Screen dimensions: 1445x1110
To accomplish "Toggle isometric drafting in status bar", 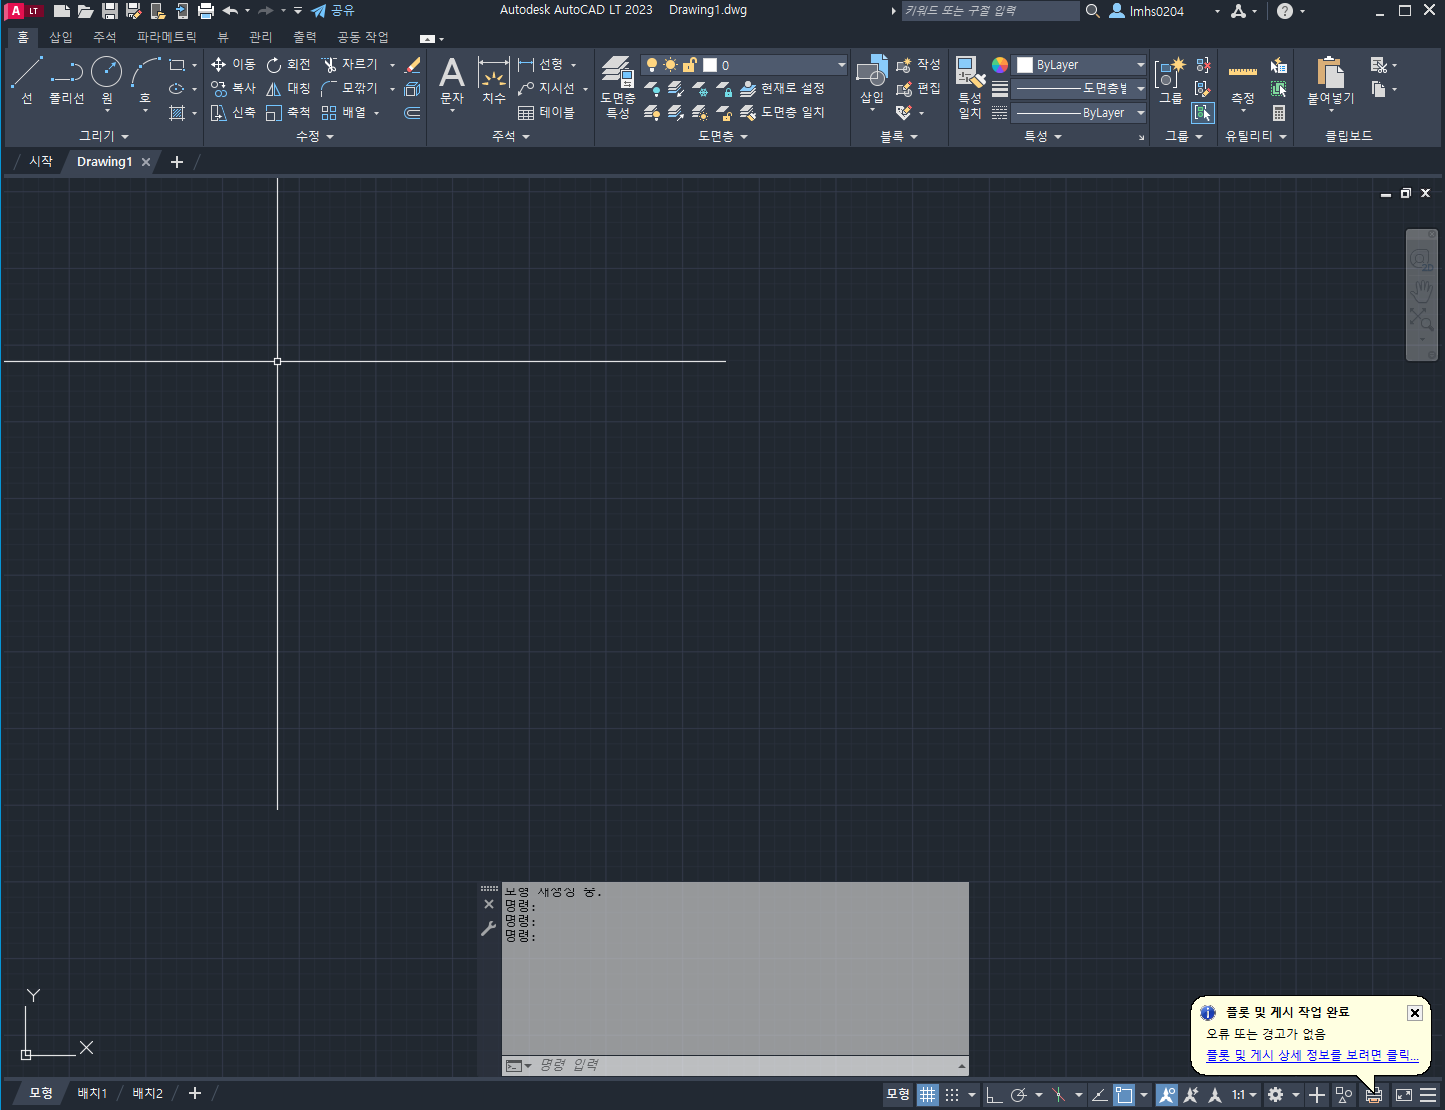I will 1058,1095.
